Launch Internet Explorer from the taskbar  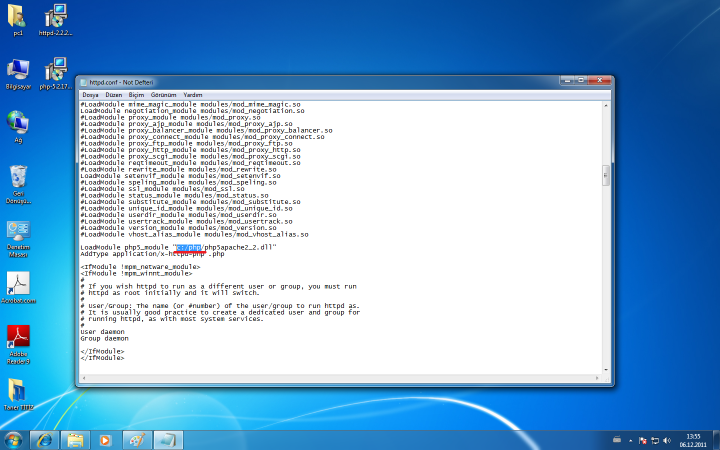45,439
